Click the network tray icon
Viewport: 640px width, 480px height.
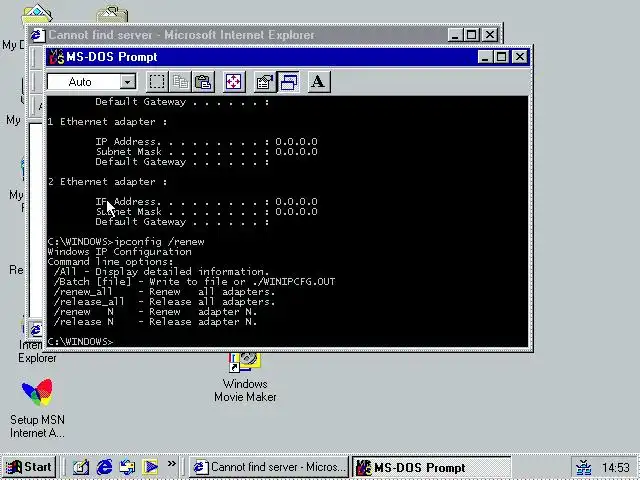584,467
